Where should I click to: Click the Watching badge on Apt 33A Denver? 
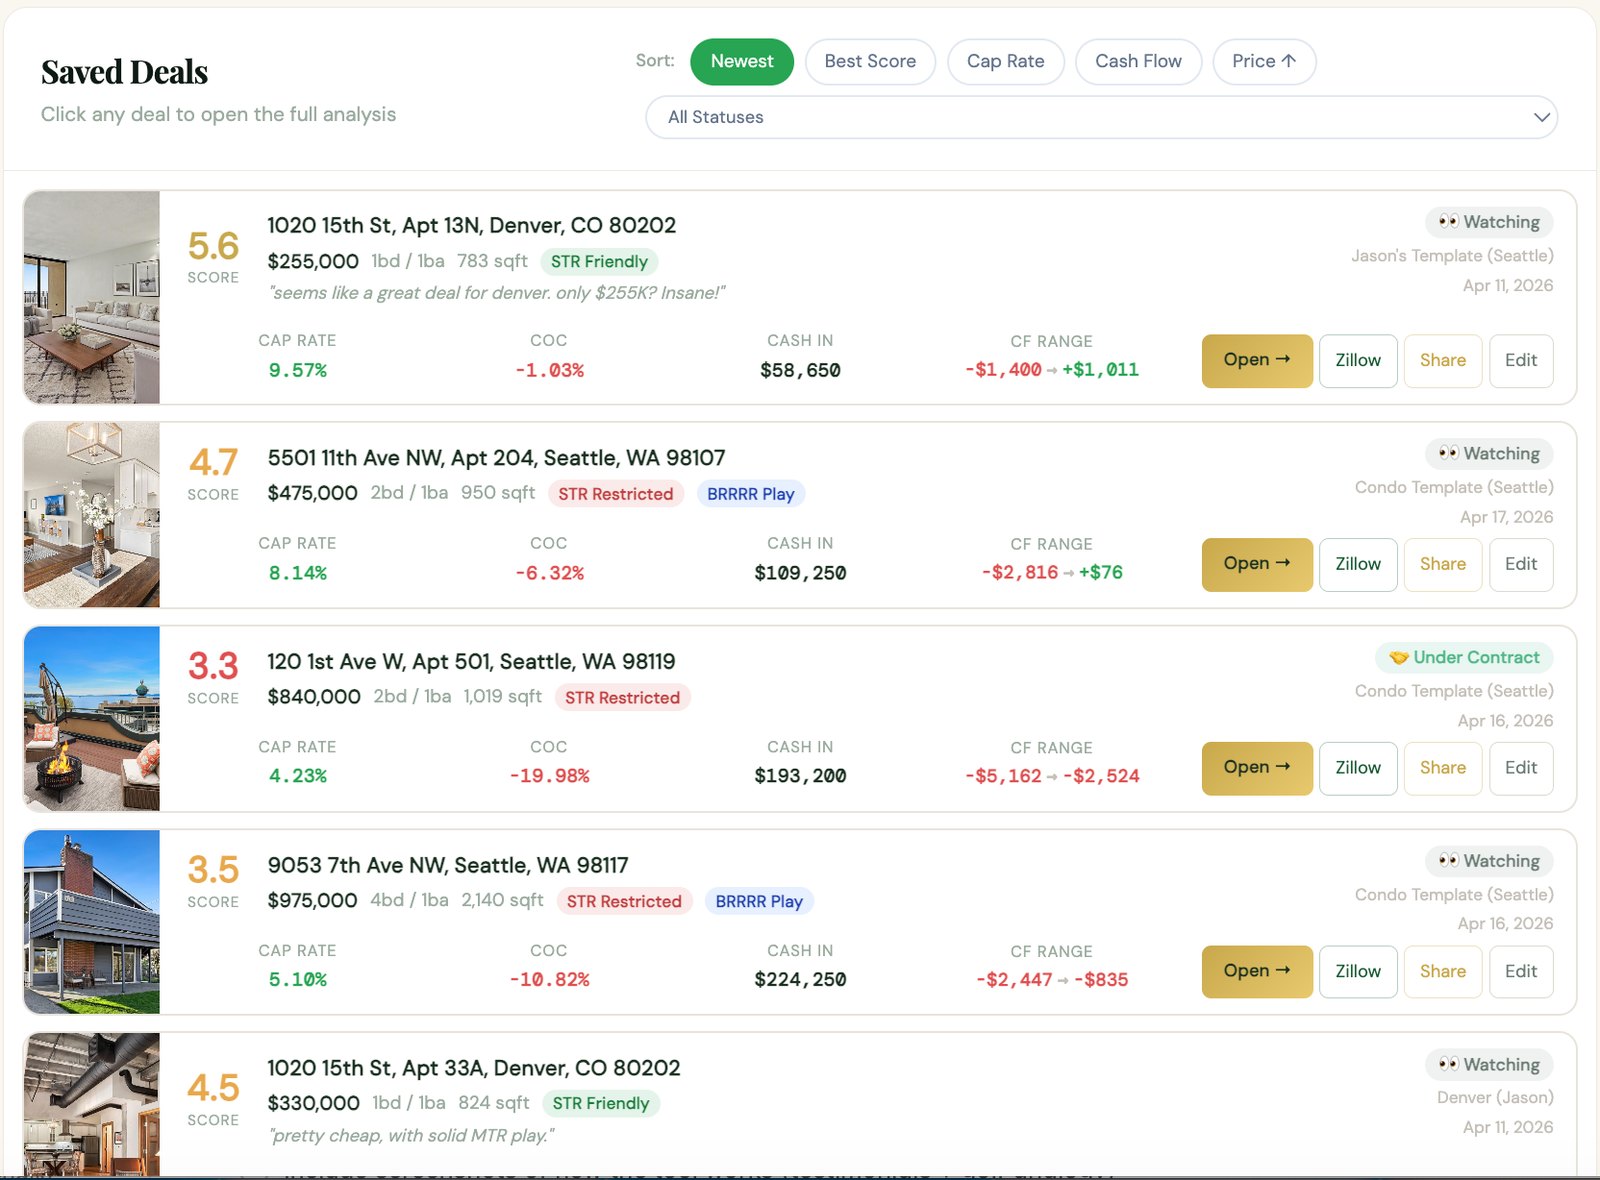tap(1488, 1064)
